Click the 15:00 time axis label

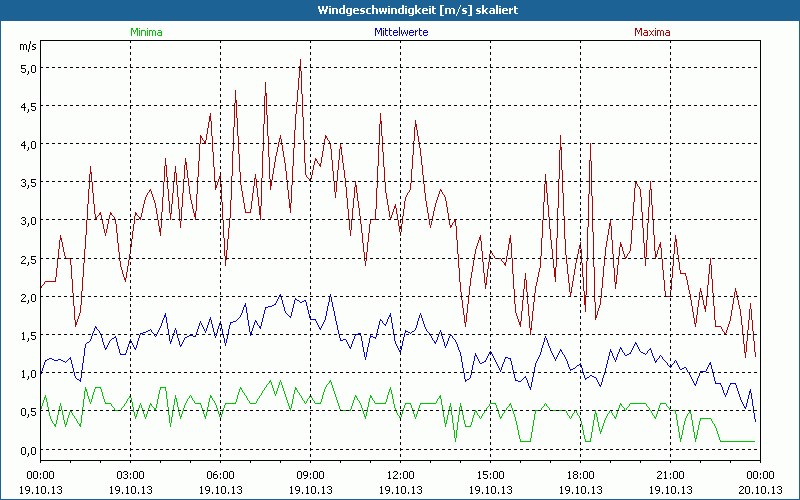click(x=490, y=474)
